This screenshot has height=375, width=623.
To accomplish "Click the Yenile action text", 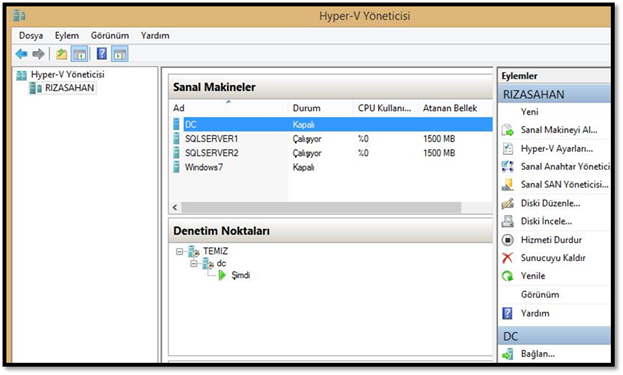I will (533, 276).
